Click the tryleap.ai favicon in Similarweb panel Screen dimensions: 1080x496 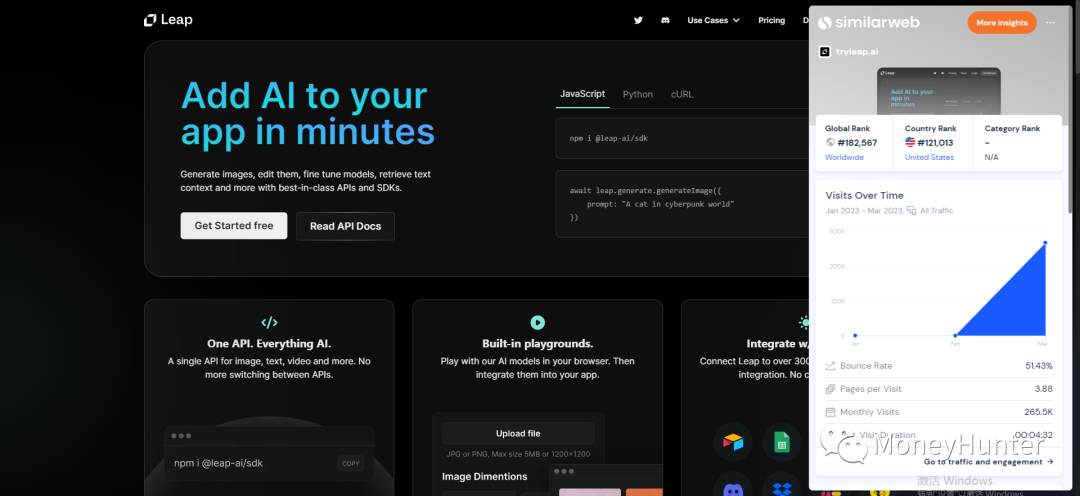tap(824, 52)
